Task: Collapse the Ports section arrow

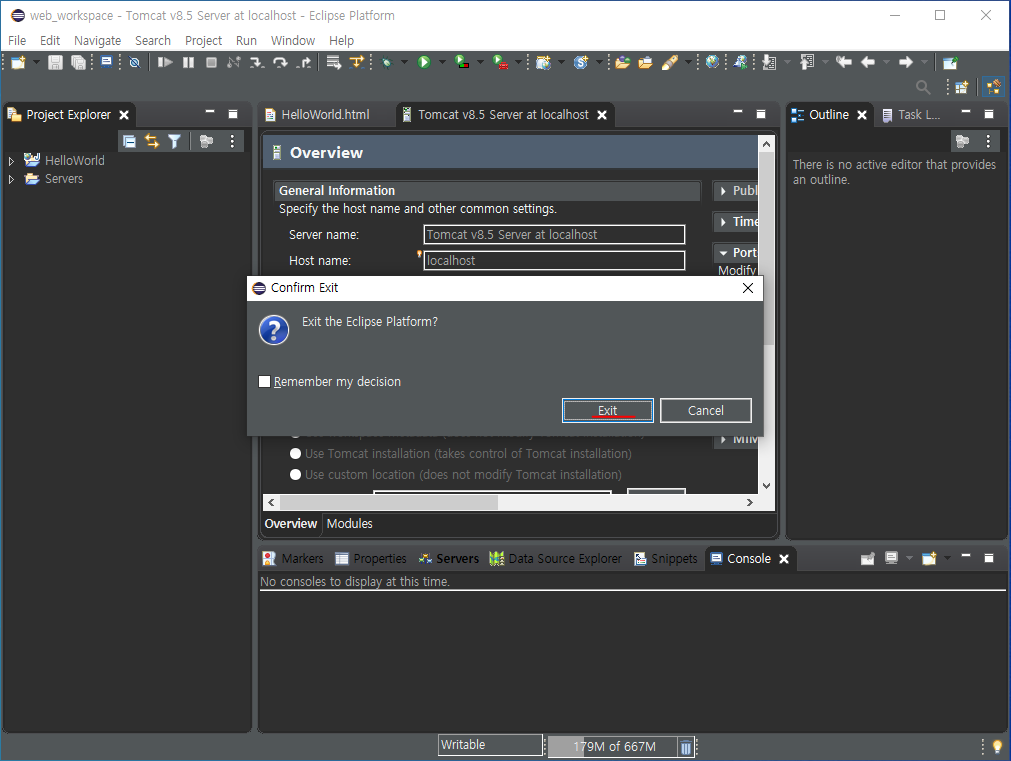Action: [x=723, y=253]
